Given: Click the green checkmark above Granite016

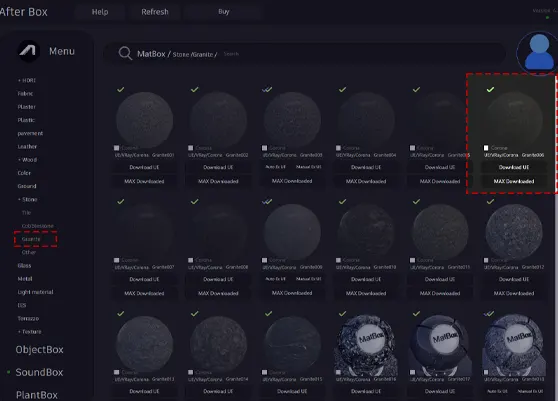Looking at the screenshot, I should (x=342, y=313).
